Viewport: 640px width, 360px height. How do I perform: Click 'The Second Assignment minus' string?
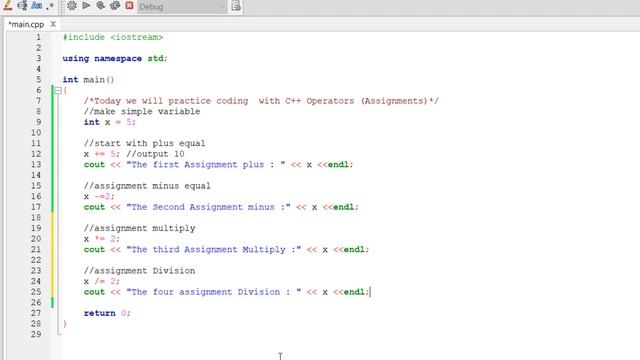208,207
